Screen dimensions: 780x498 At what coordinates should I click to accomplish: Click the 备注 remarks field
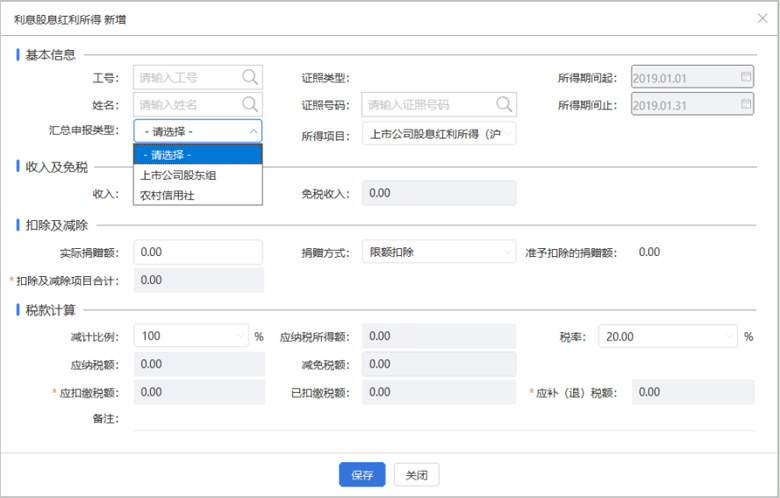coord(440,419)
